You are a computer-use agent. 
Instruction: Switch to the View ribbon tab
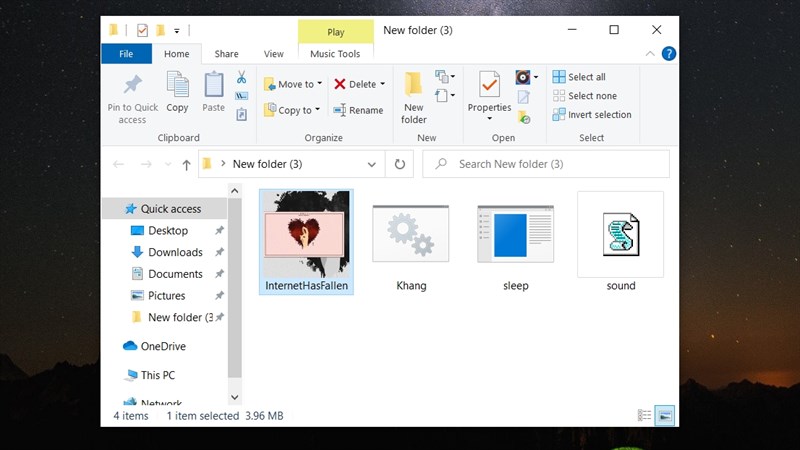click(273, 54)
